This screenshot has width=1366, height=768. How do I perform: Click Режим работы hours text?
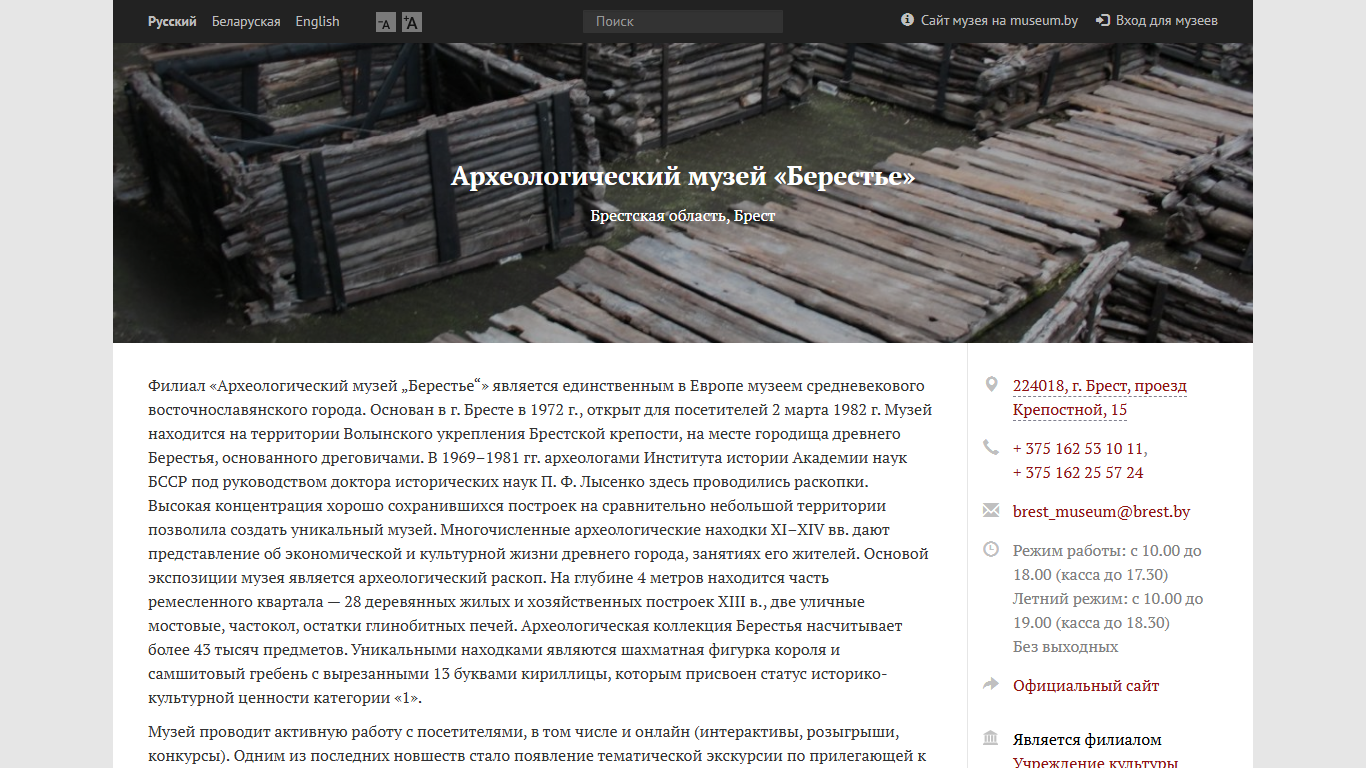[1107, 563]
